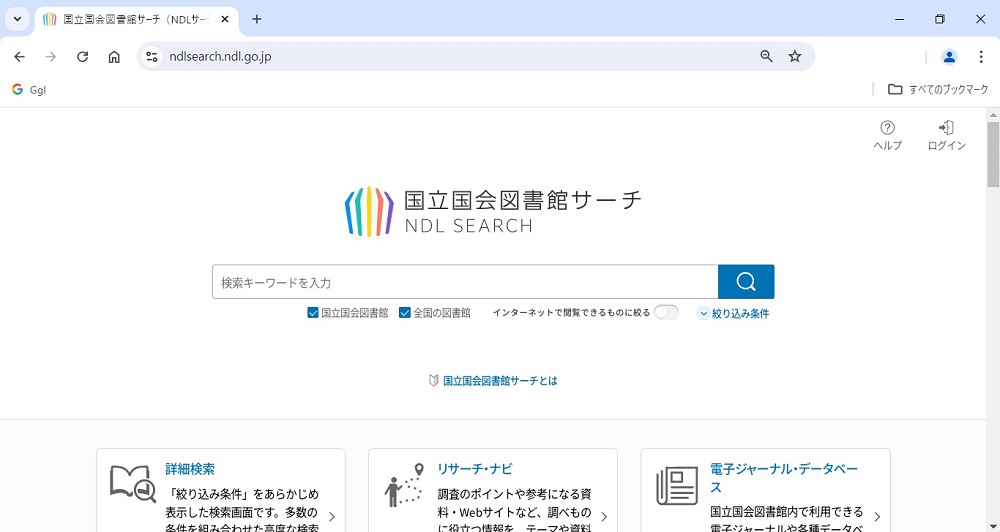Image resolution: width=1000 pixels, height=532 pixels.
Task: Focus the 検索キーワードを入力 search field
Action: coord(465,282)
